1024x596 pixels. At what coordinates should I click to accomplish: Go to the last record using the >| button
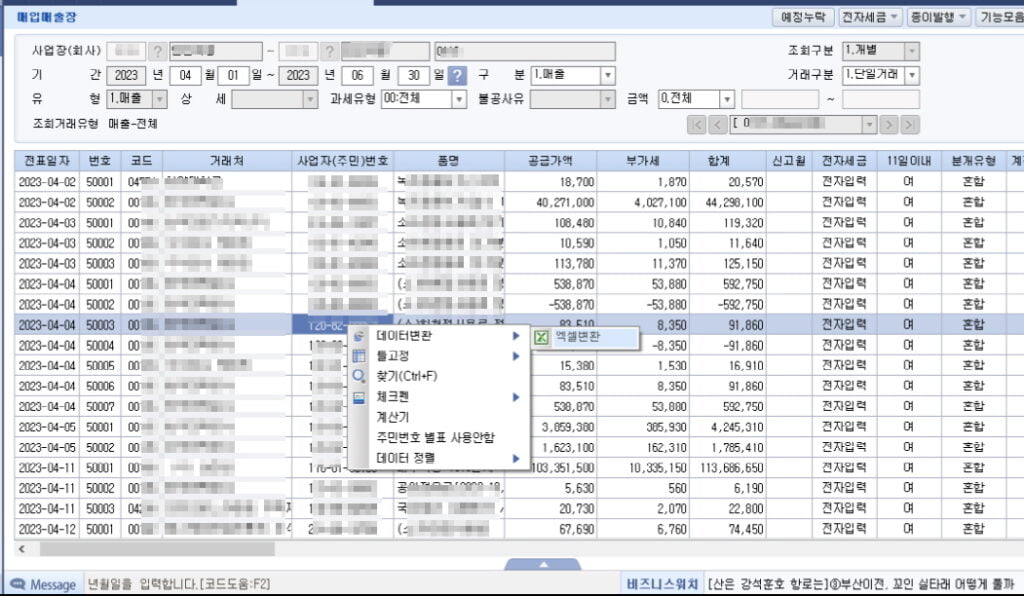[x=910, y=124]
